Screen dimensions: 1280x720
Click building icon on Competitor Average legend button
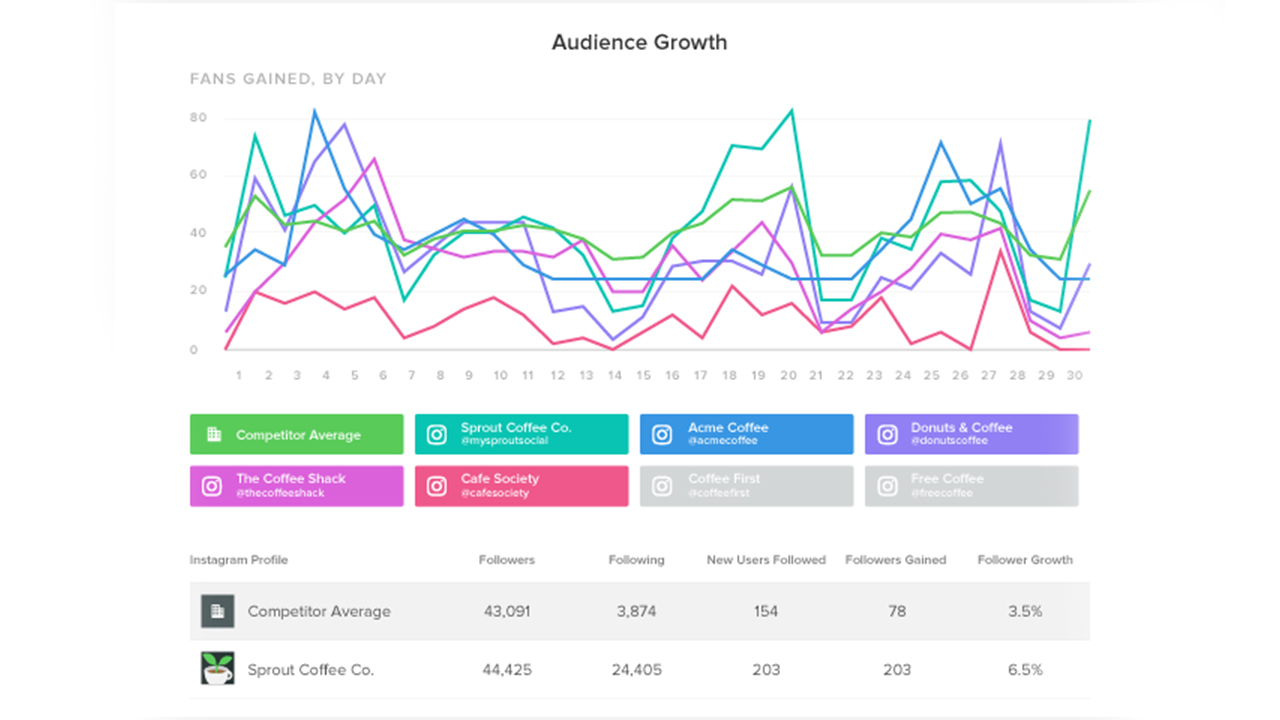(x=213, y=434)
